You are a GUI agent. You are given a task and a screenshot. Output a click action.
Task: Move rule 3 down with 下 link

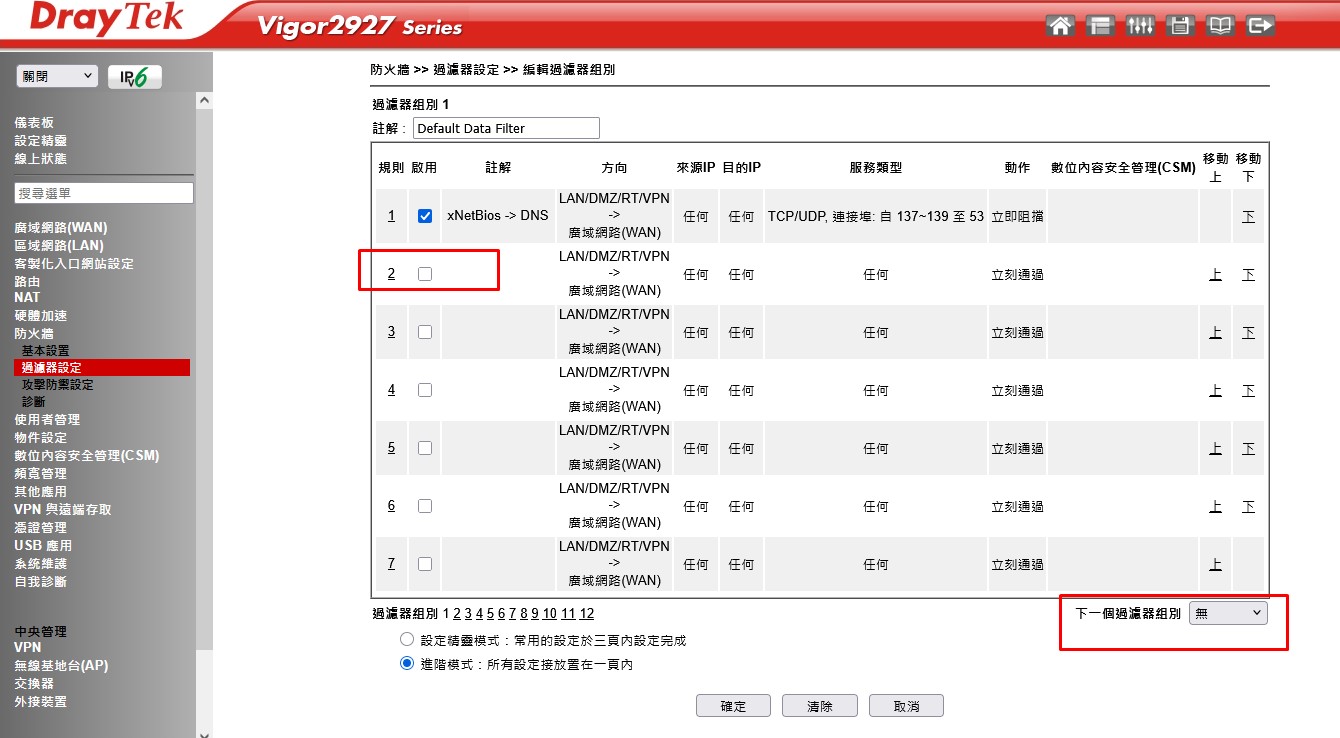tap(1248, 332)
